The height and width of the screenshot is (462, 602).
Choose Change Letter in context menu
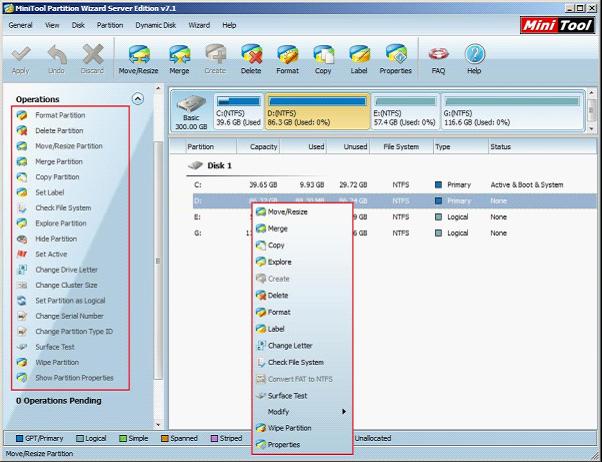coord(303,346)
